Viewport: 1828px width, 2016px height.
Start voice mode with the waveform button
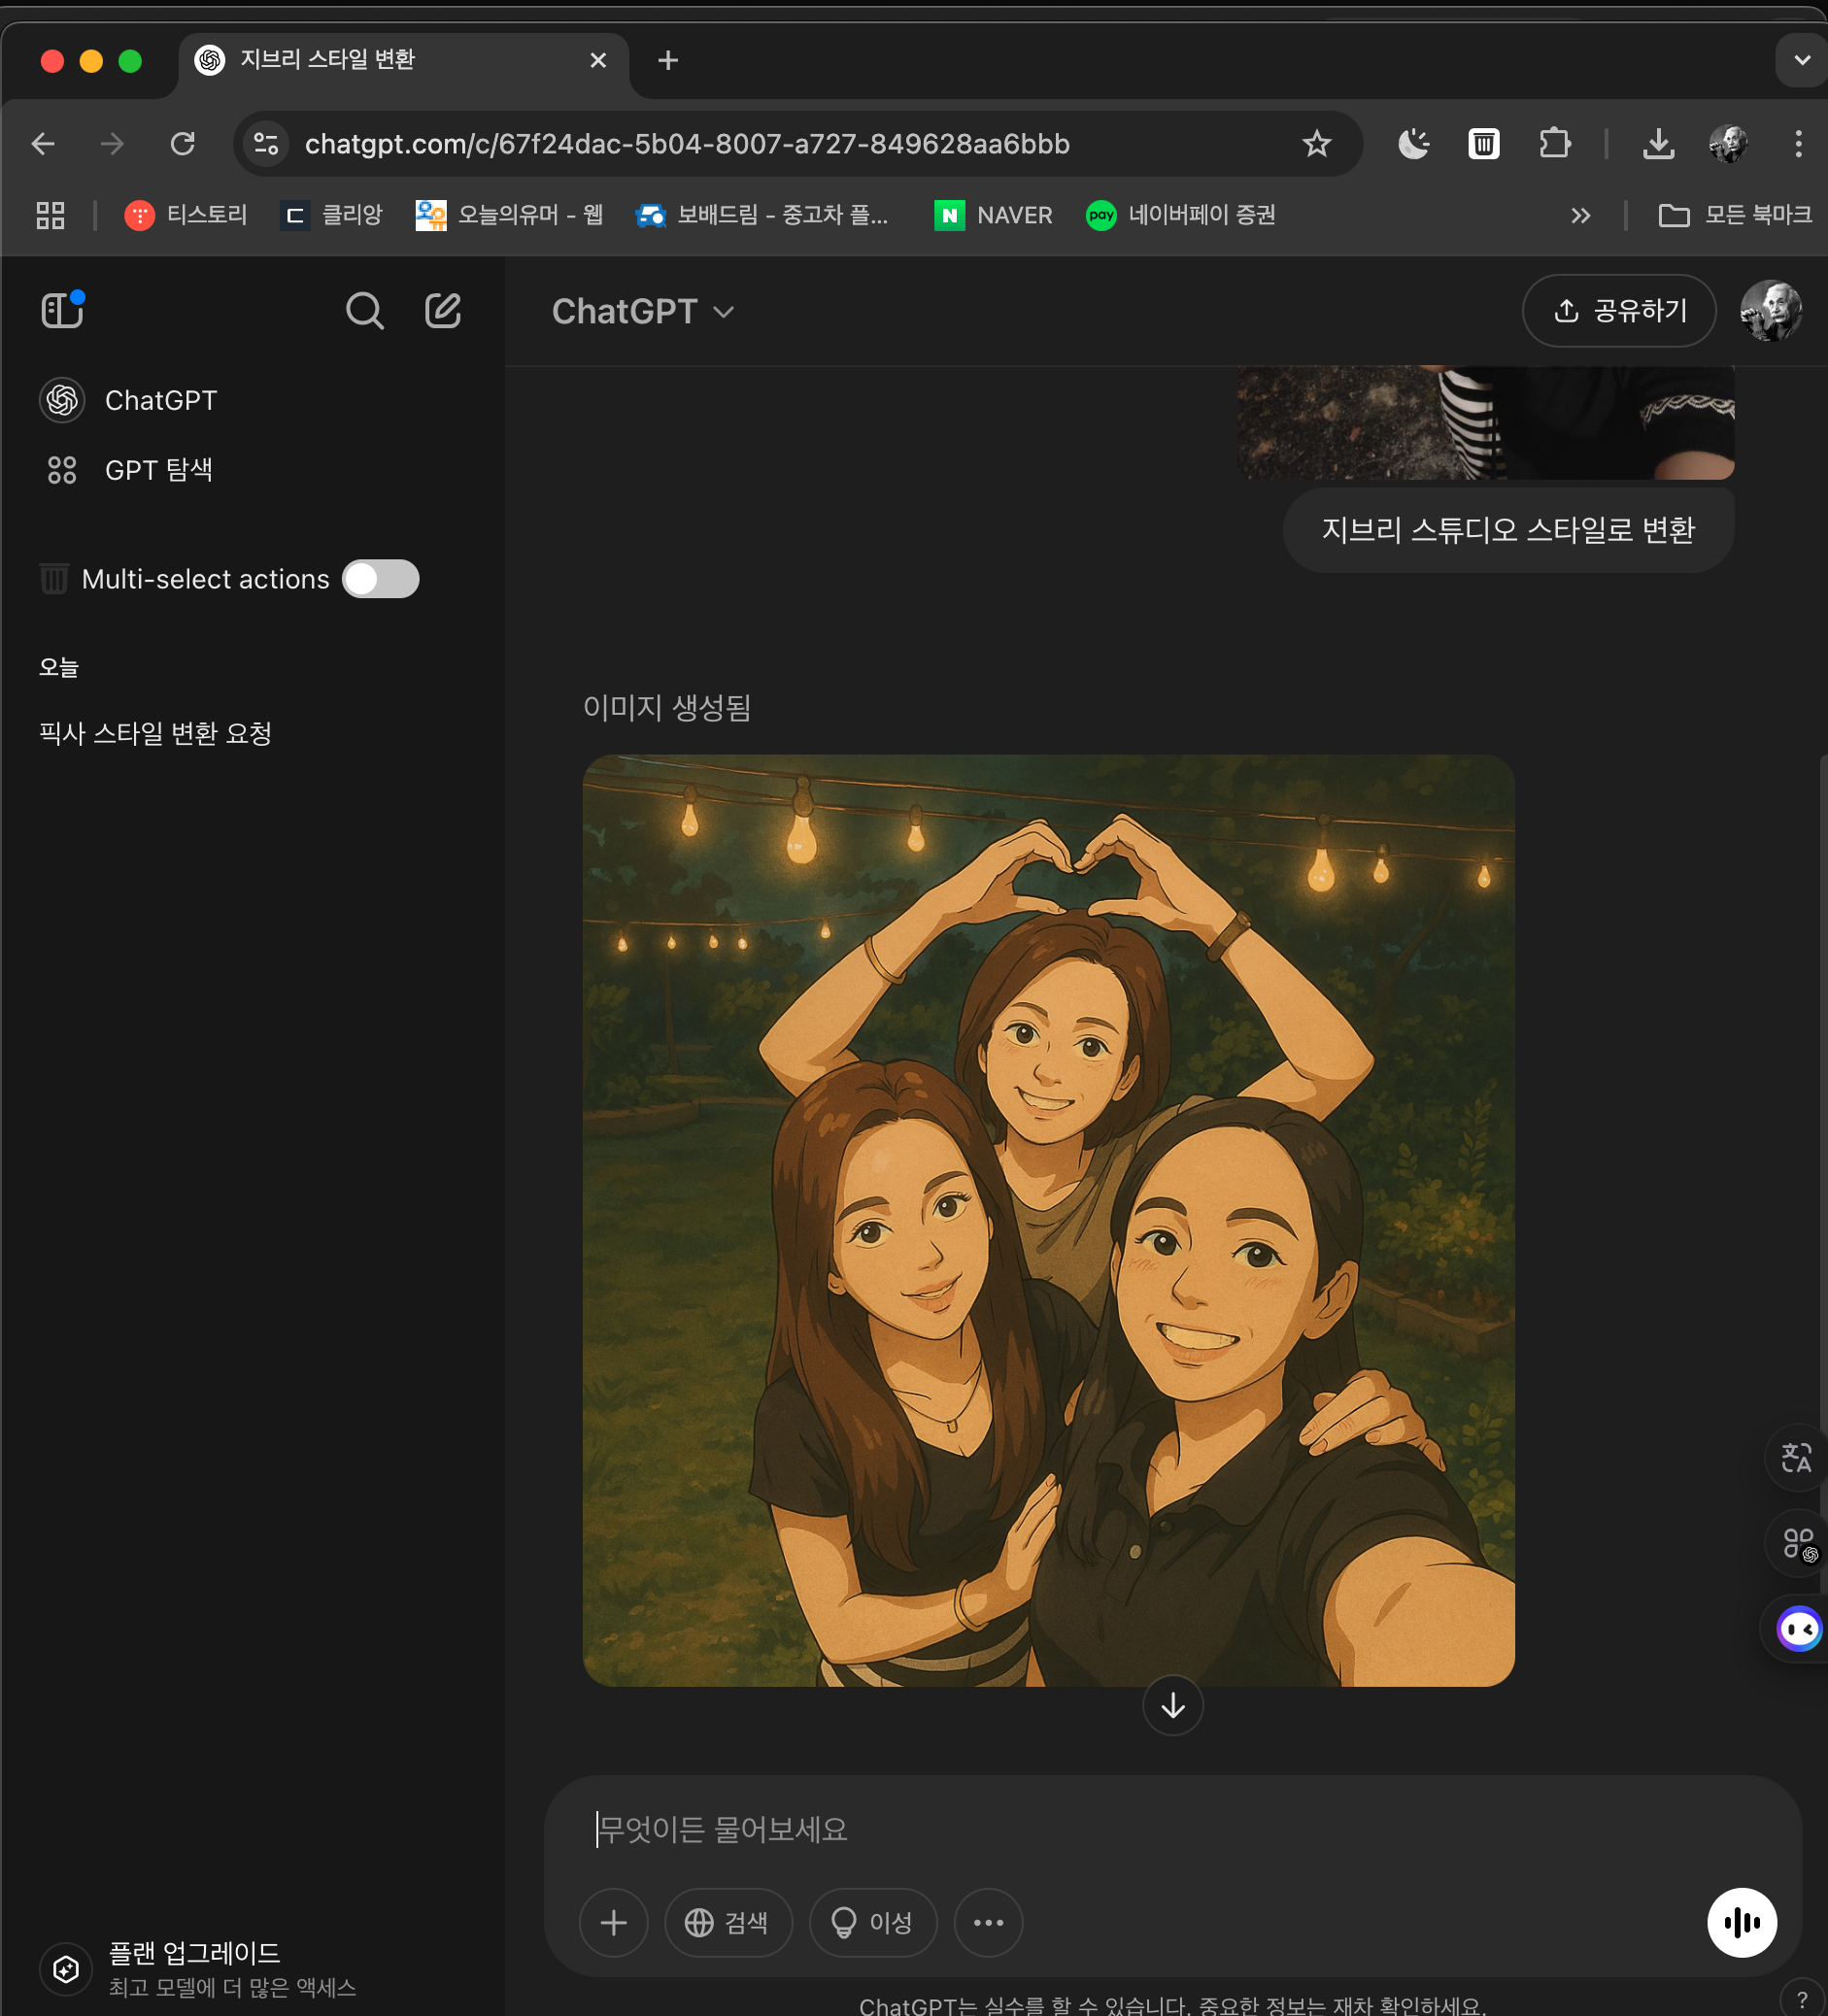pos(1741,1922)
